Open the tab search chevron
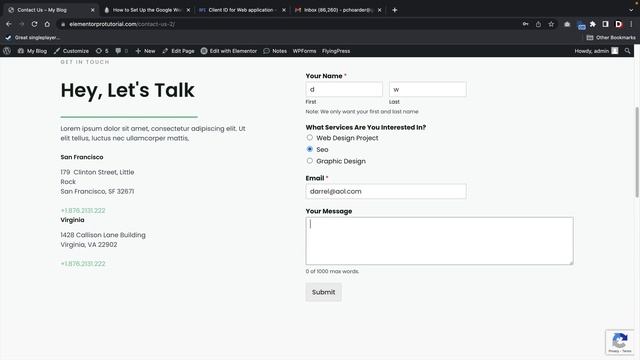 [x=631, y=10]
